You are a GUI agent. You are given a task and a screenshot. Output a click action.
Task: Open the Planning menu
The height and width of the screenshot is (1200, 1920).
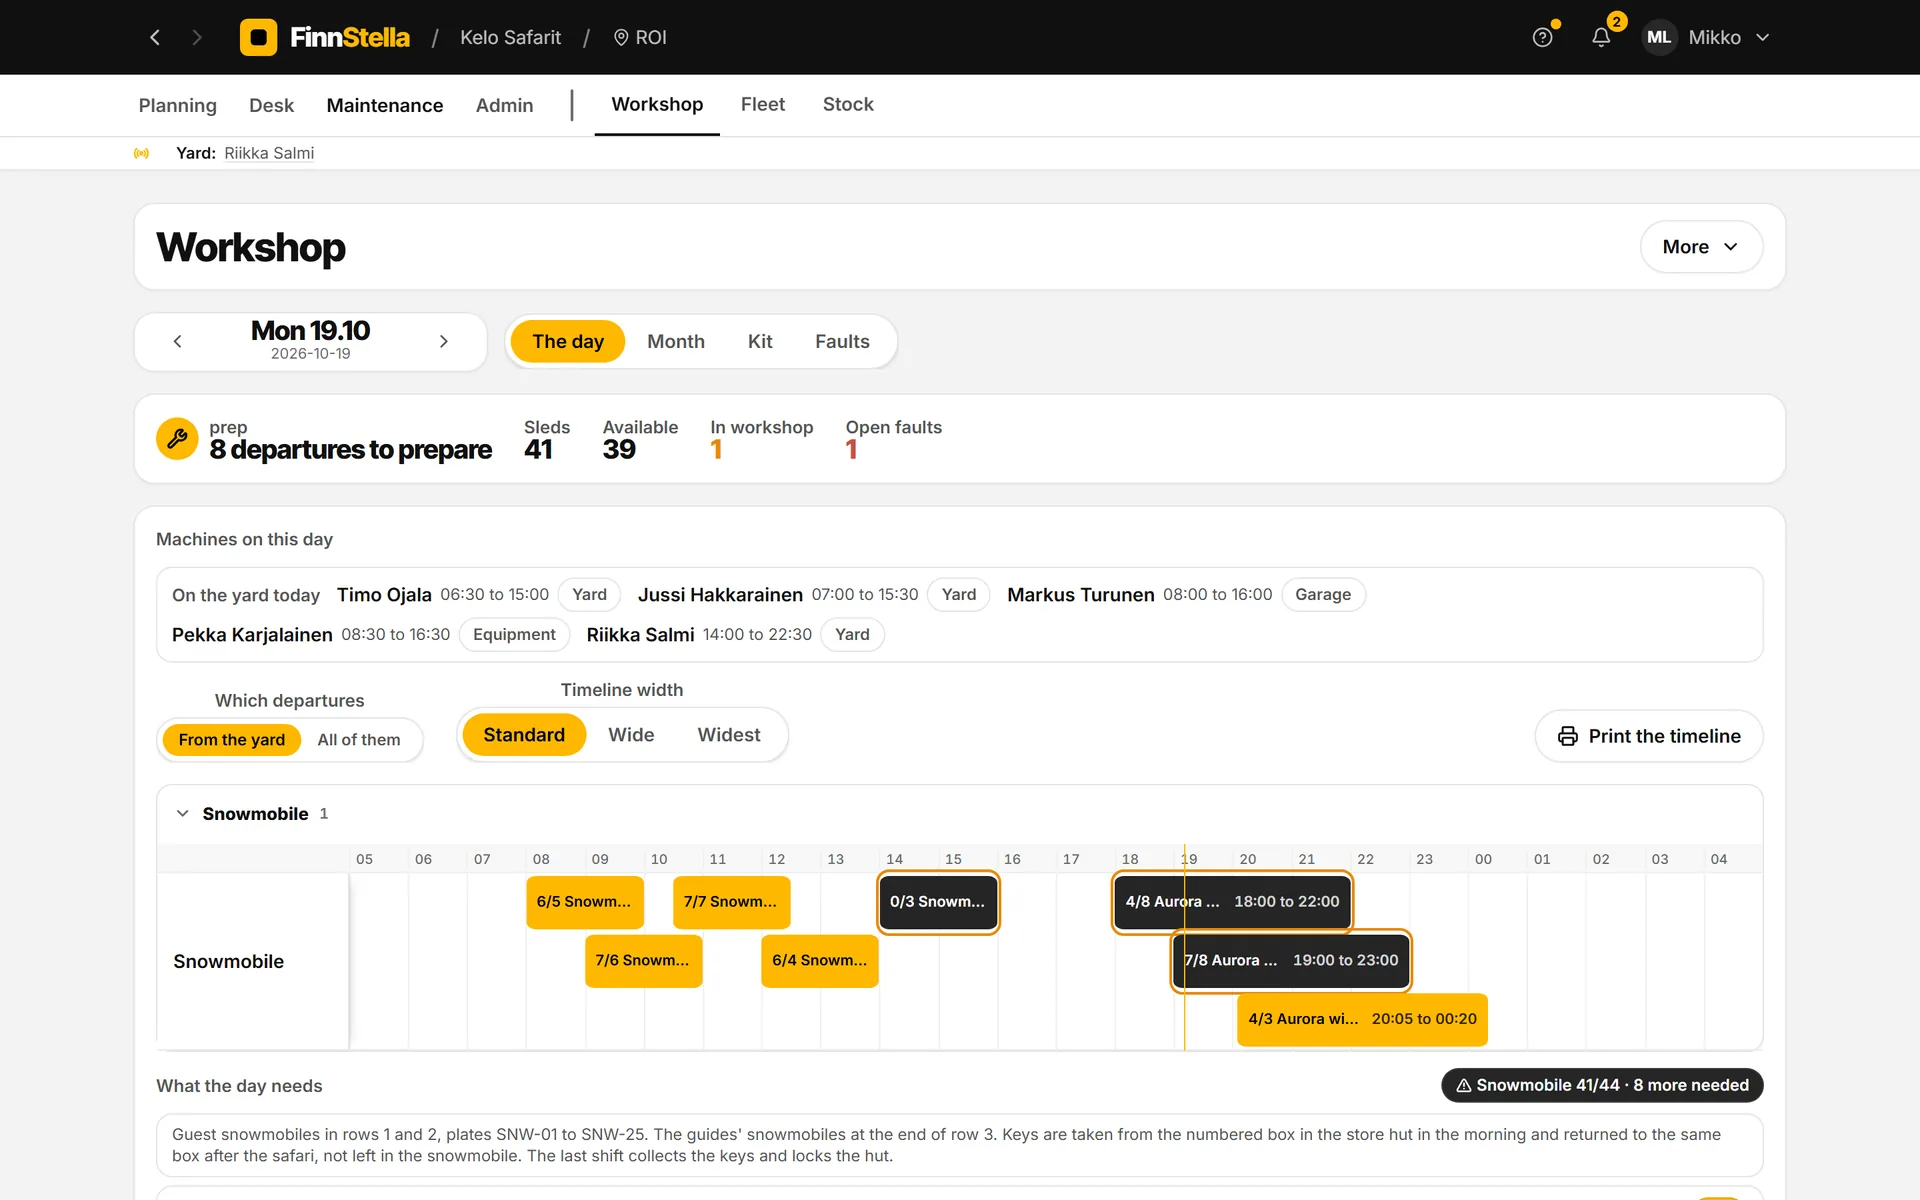tap(178, 105)
